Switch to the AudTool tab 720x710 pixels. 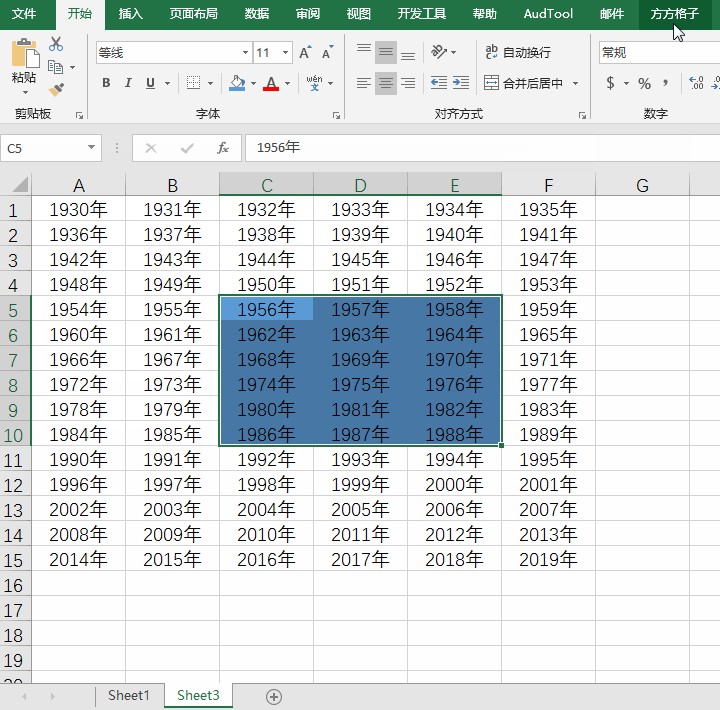pos(548,14)
